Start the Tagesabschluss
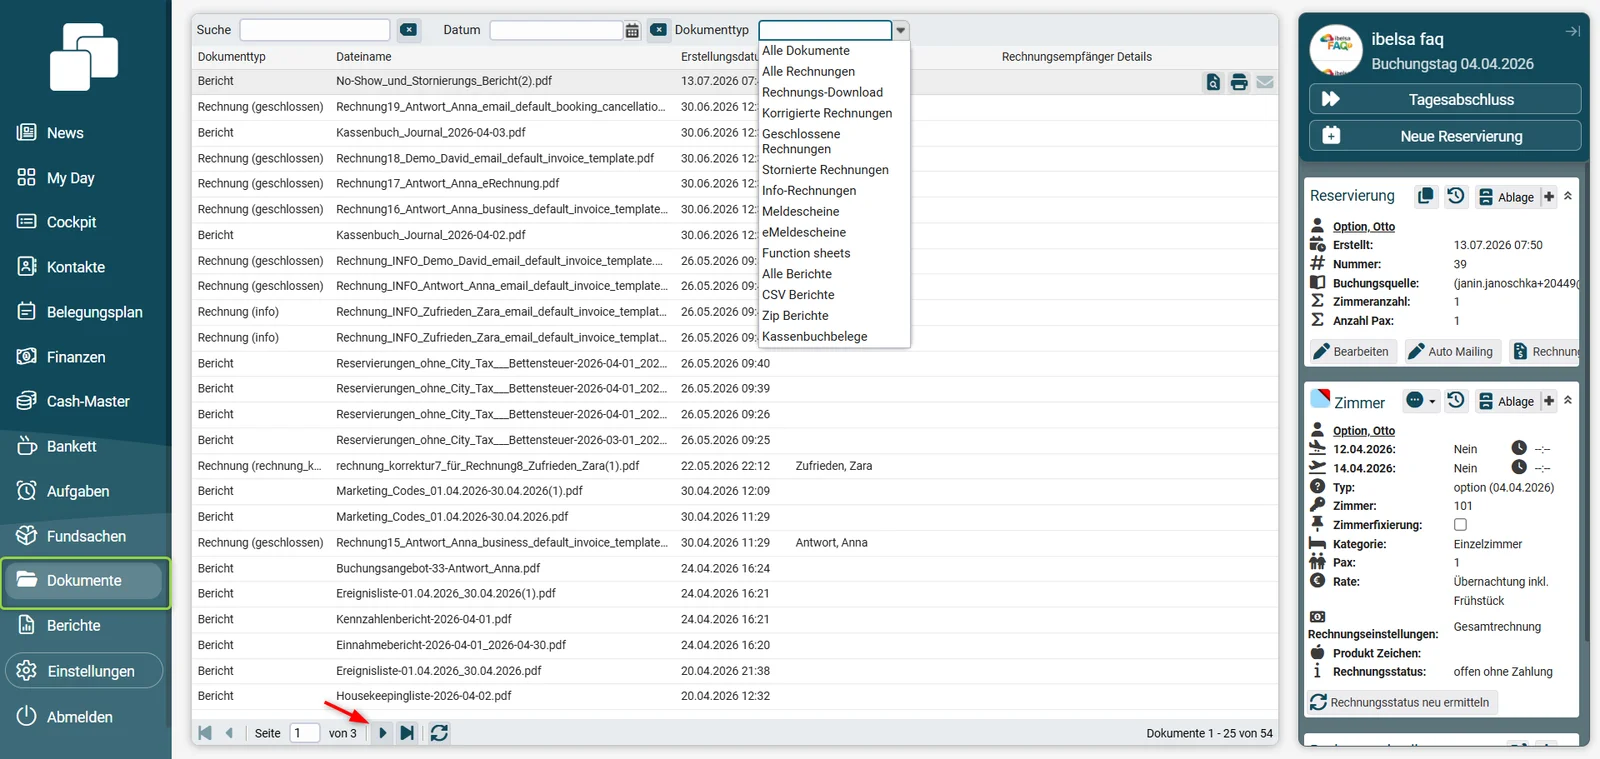The height and width of the screenshot is (759, 1600). coord(1445,99)
